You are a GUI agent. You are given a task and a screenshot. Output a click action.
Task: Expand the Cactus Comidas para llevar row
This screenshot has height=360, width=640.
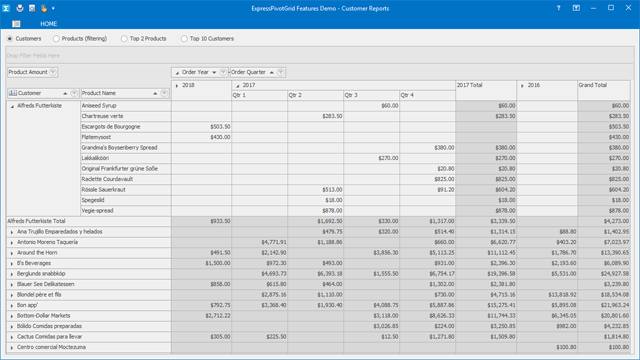pyautogui.click(x=12, y=337)
